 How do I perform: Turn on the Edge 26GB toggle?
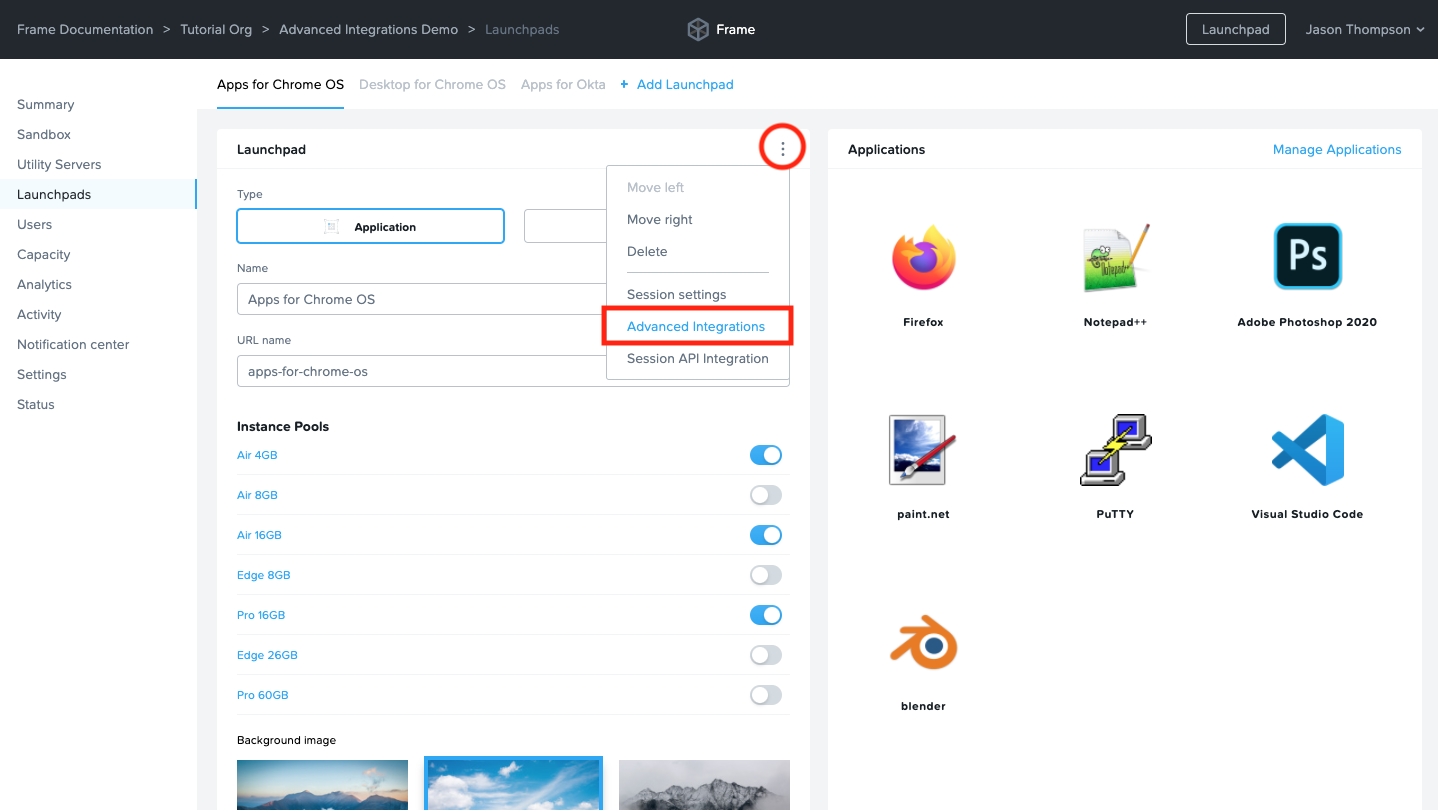pyautogui.click(x=765, y=655)
